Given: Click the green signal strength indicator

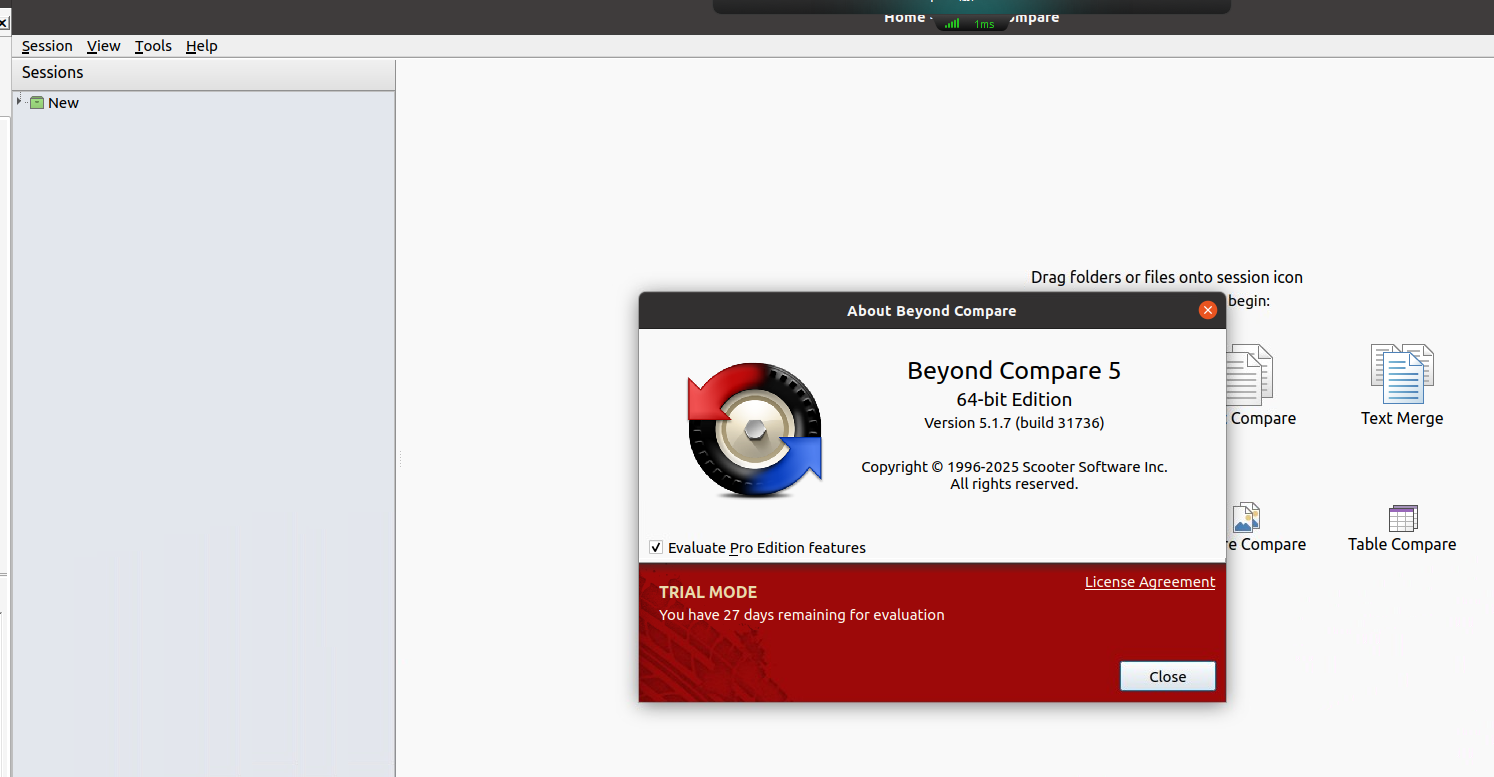Looking at the screenshot, I should [x=953, y=23].
